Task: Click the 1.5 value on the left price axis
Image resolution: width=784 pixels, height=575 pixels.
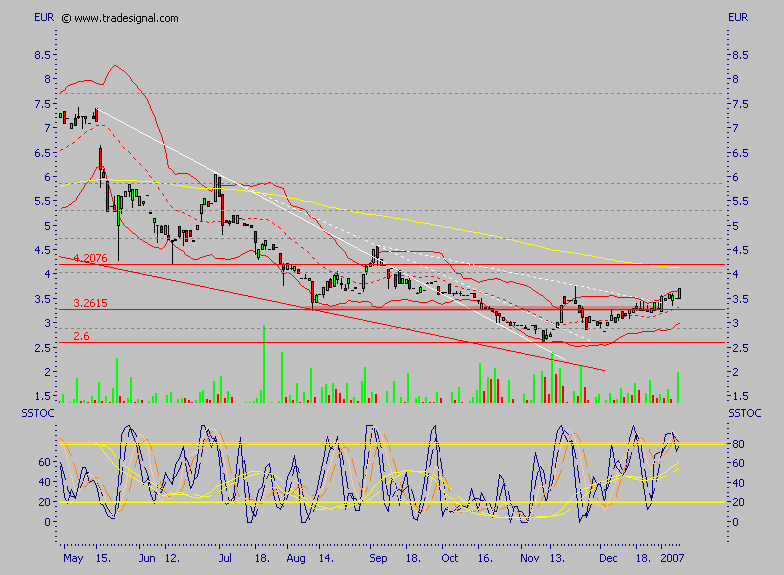Action: coord(42,396)
